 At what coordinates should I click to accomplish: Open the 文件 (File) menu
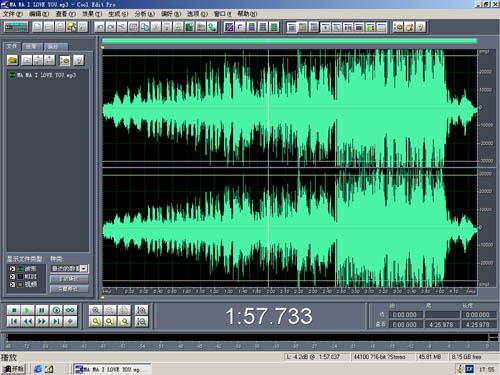click(13, 14)
